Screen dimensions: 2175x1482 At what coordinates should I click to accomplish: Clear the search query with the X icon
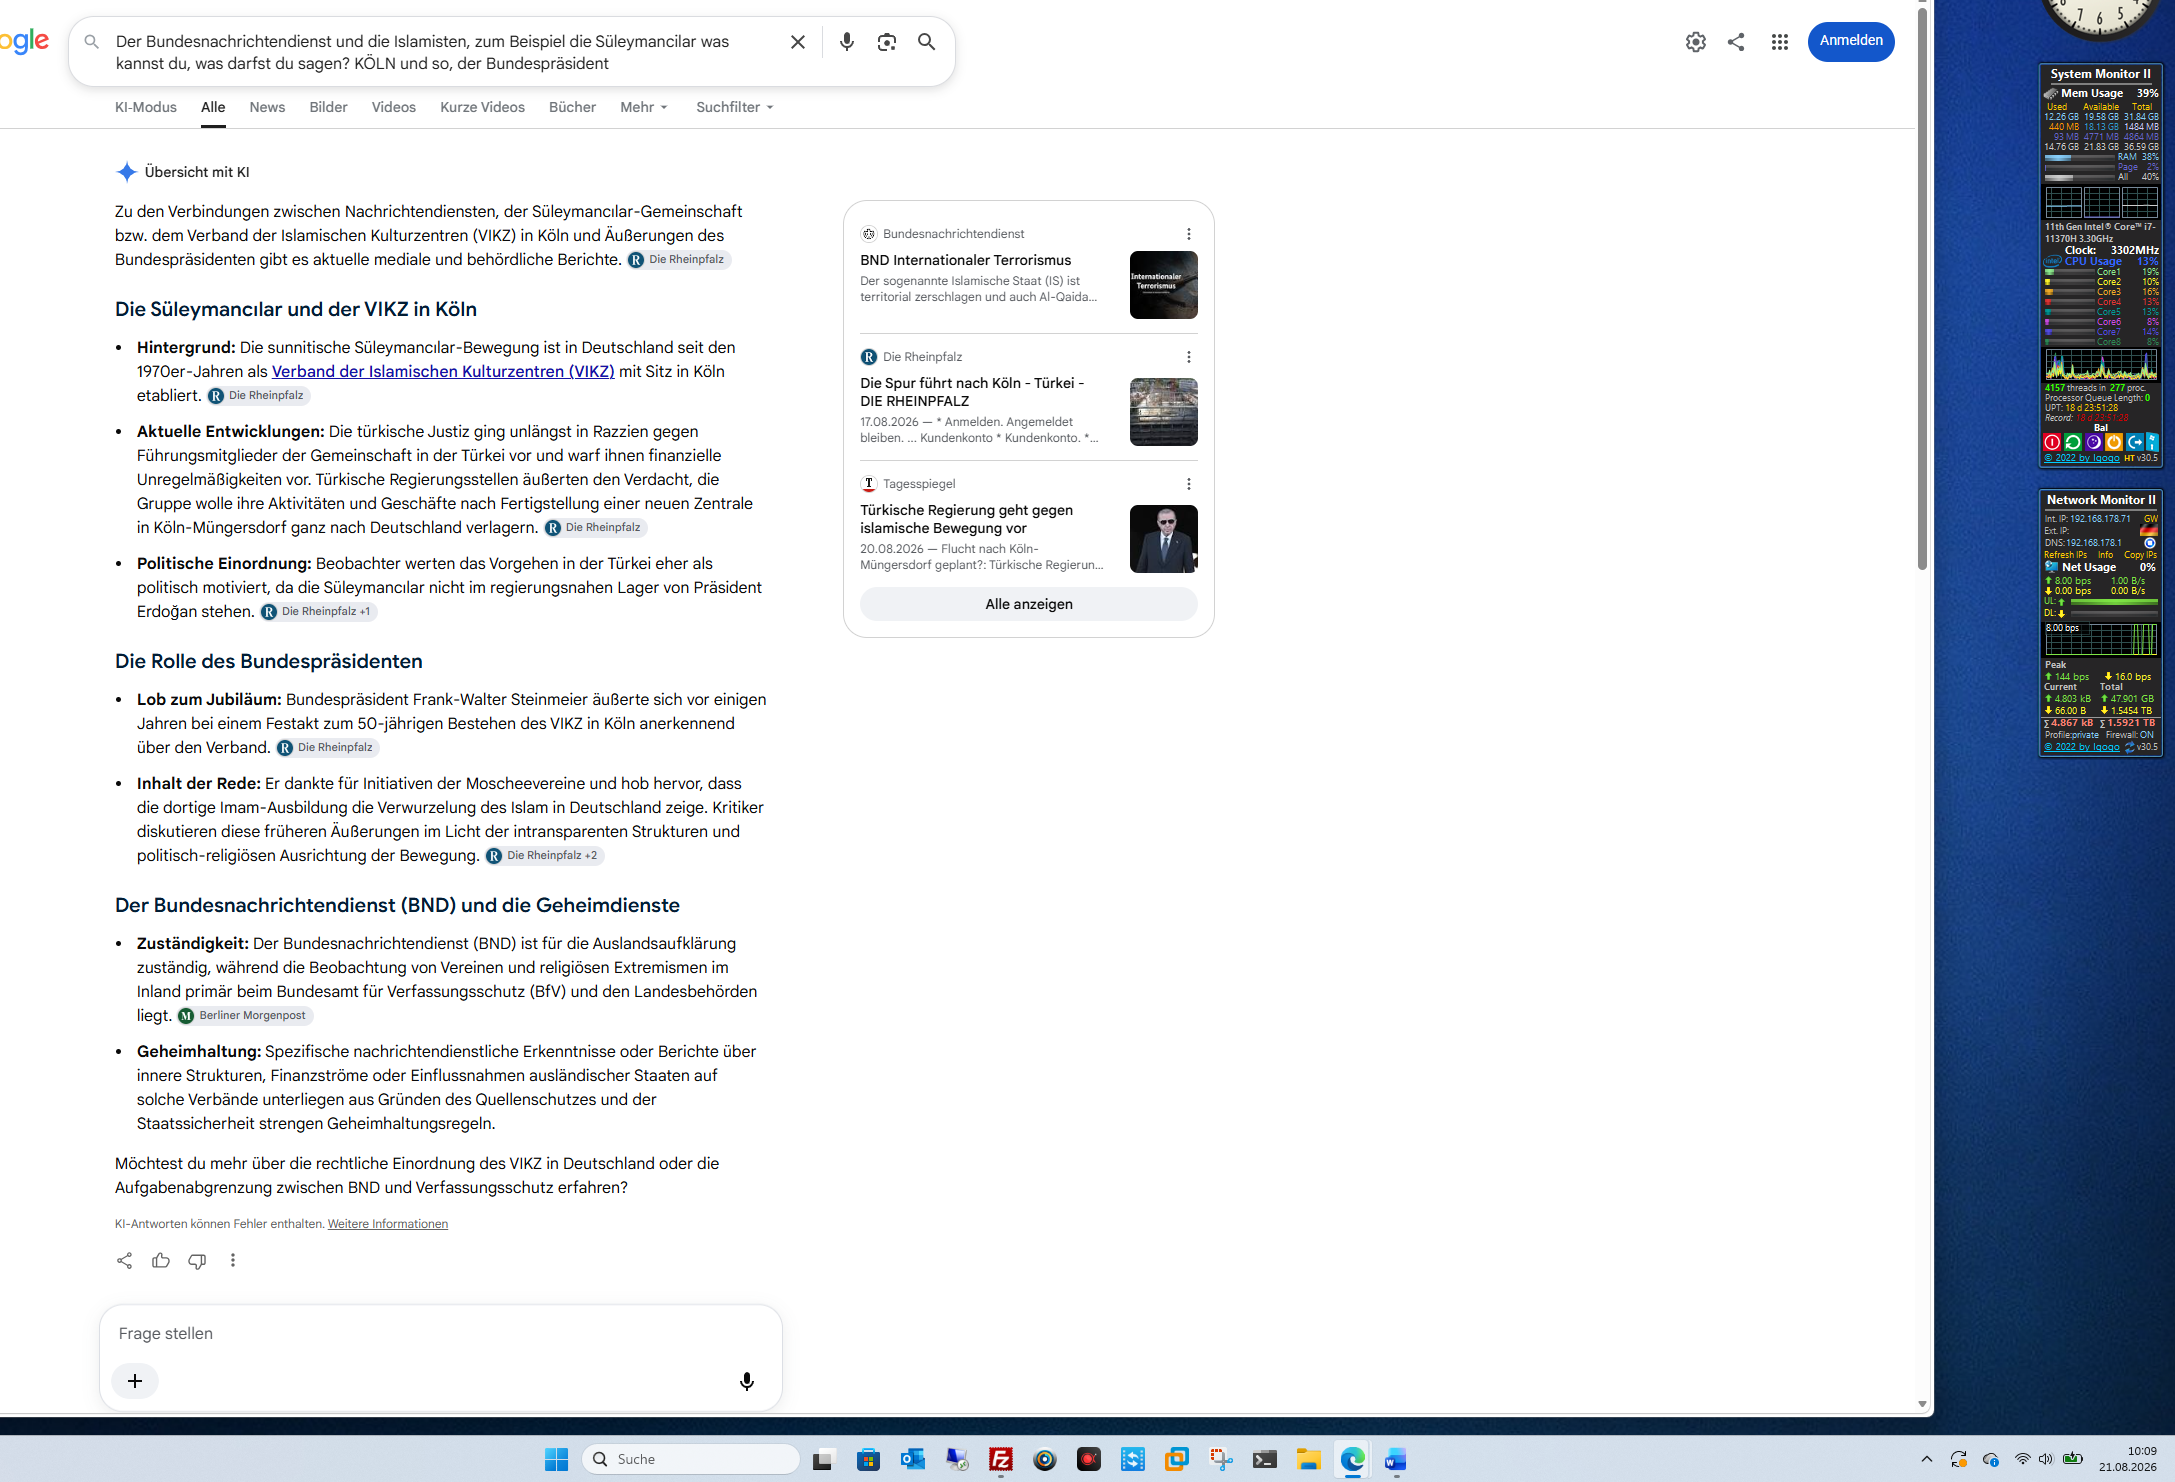(797, 42)
